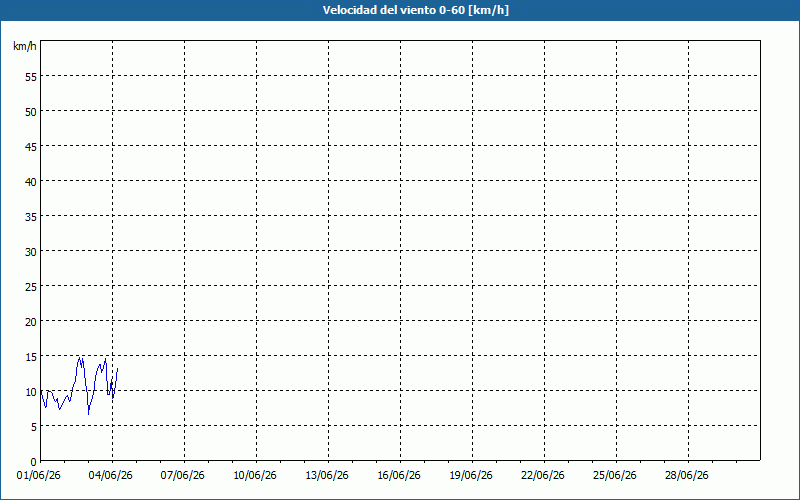Click the date label 28/06/26

point(686,476)
